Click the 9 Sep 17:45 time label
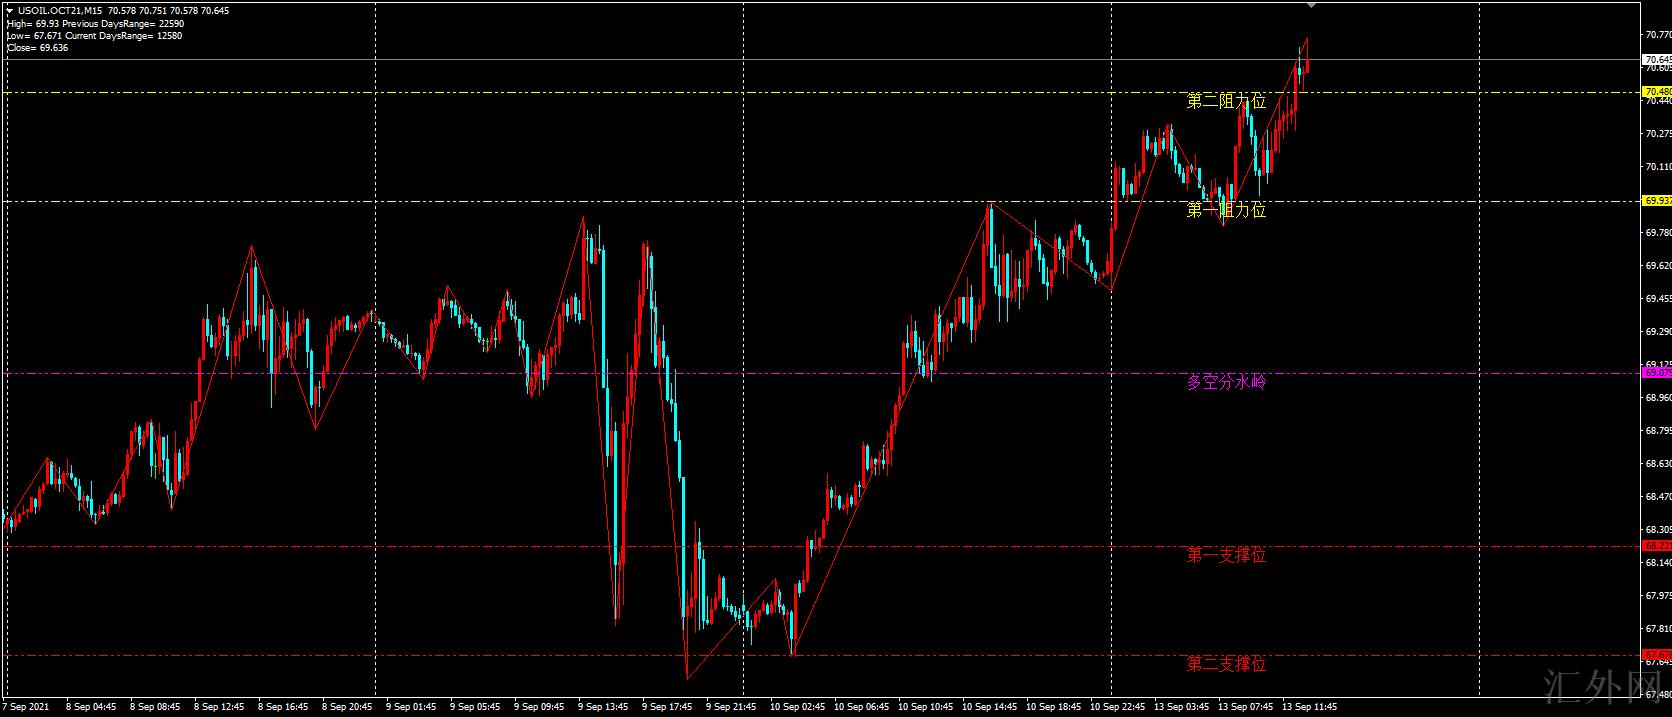 (x=666, y=707)
